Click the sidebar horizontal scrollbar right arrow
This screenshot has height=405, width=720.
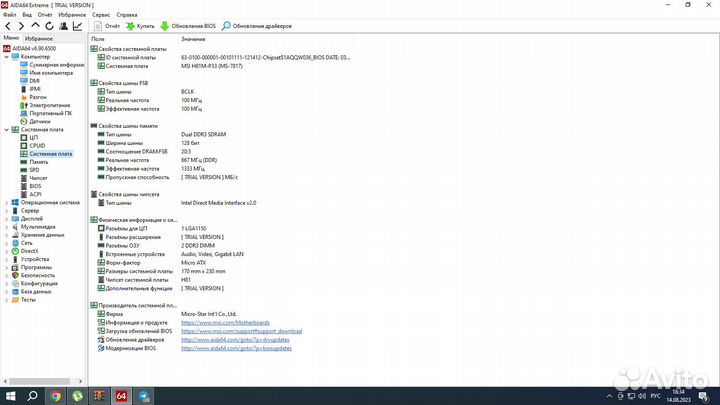80,381
